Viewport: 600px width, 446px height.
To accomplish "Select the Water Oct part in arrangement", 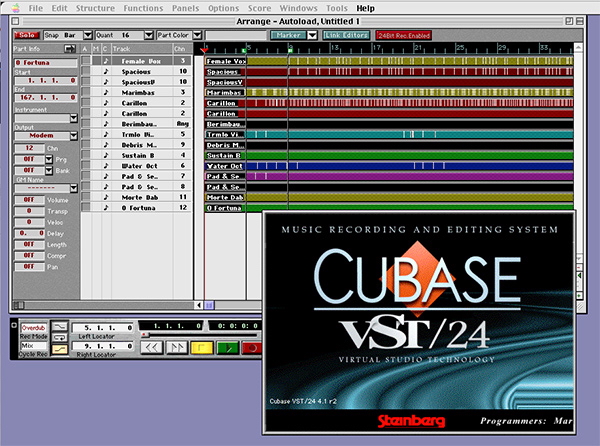I will pyautogui.click(x=389, y=166).
